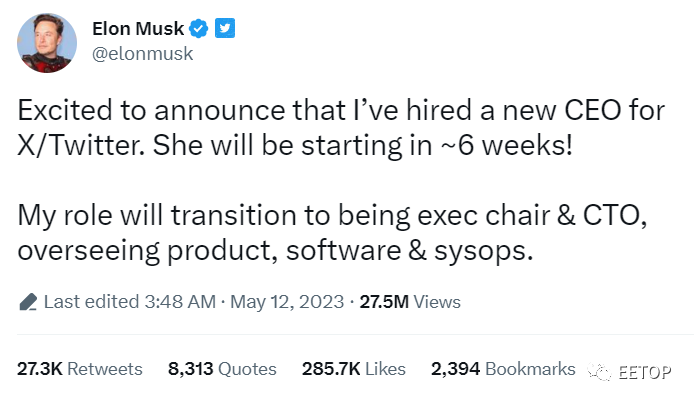Open the Elon Musk display name
This screenshot has width=694, height=401.
click(x=138, y=29)
